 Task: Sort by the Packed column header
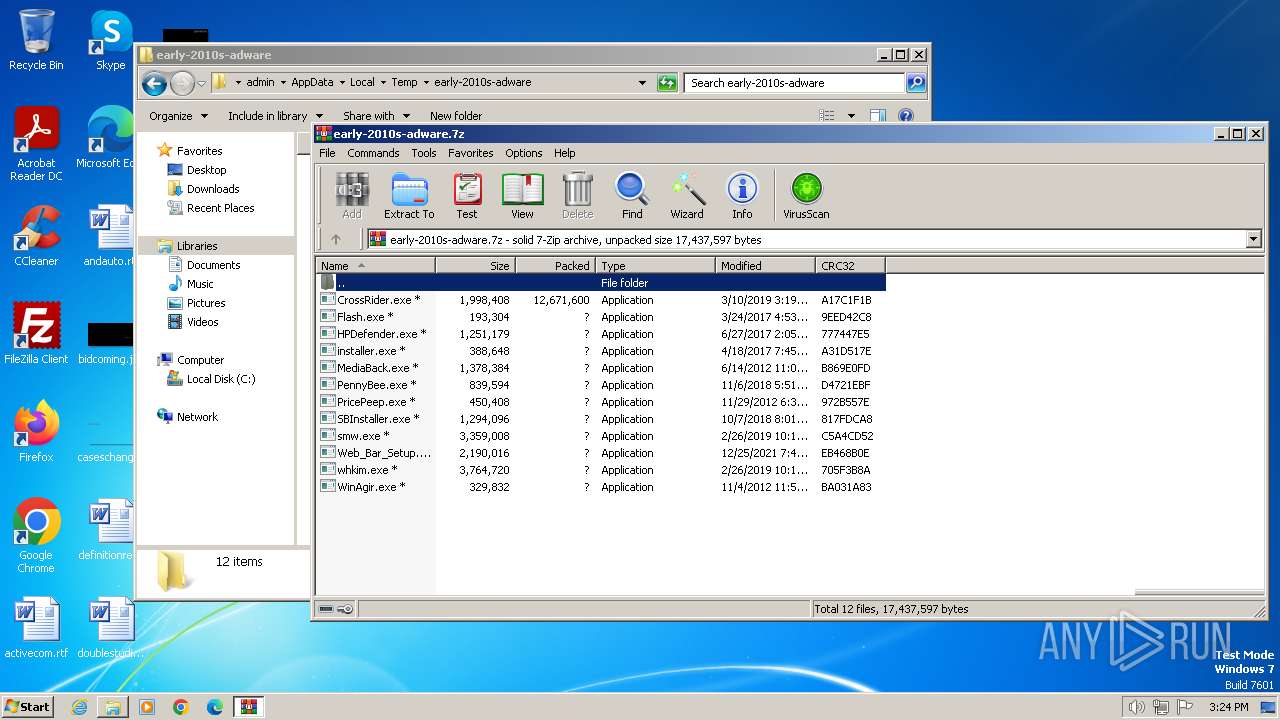coord(556,266)
